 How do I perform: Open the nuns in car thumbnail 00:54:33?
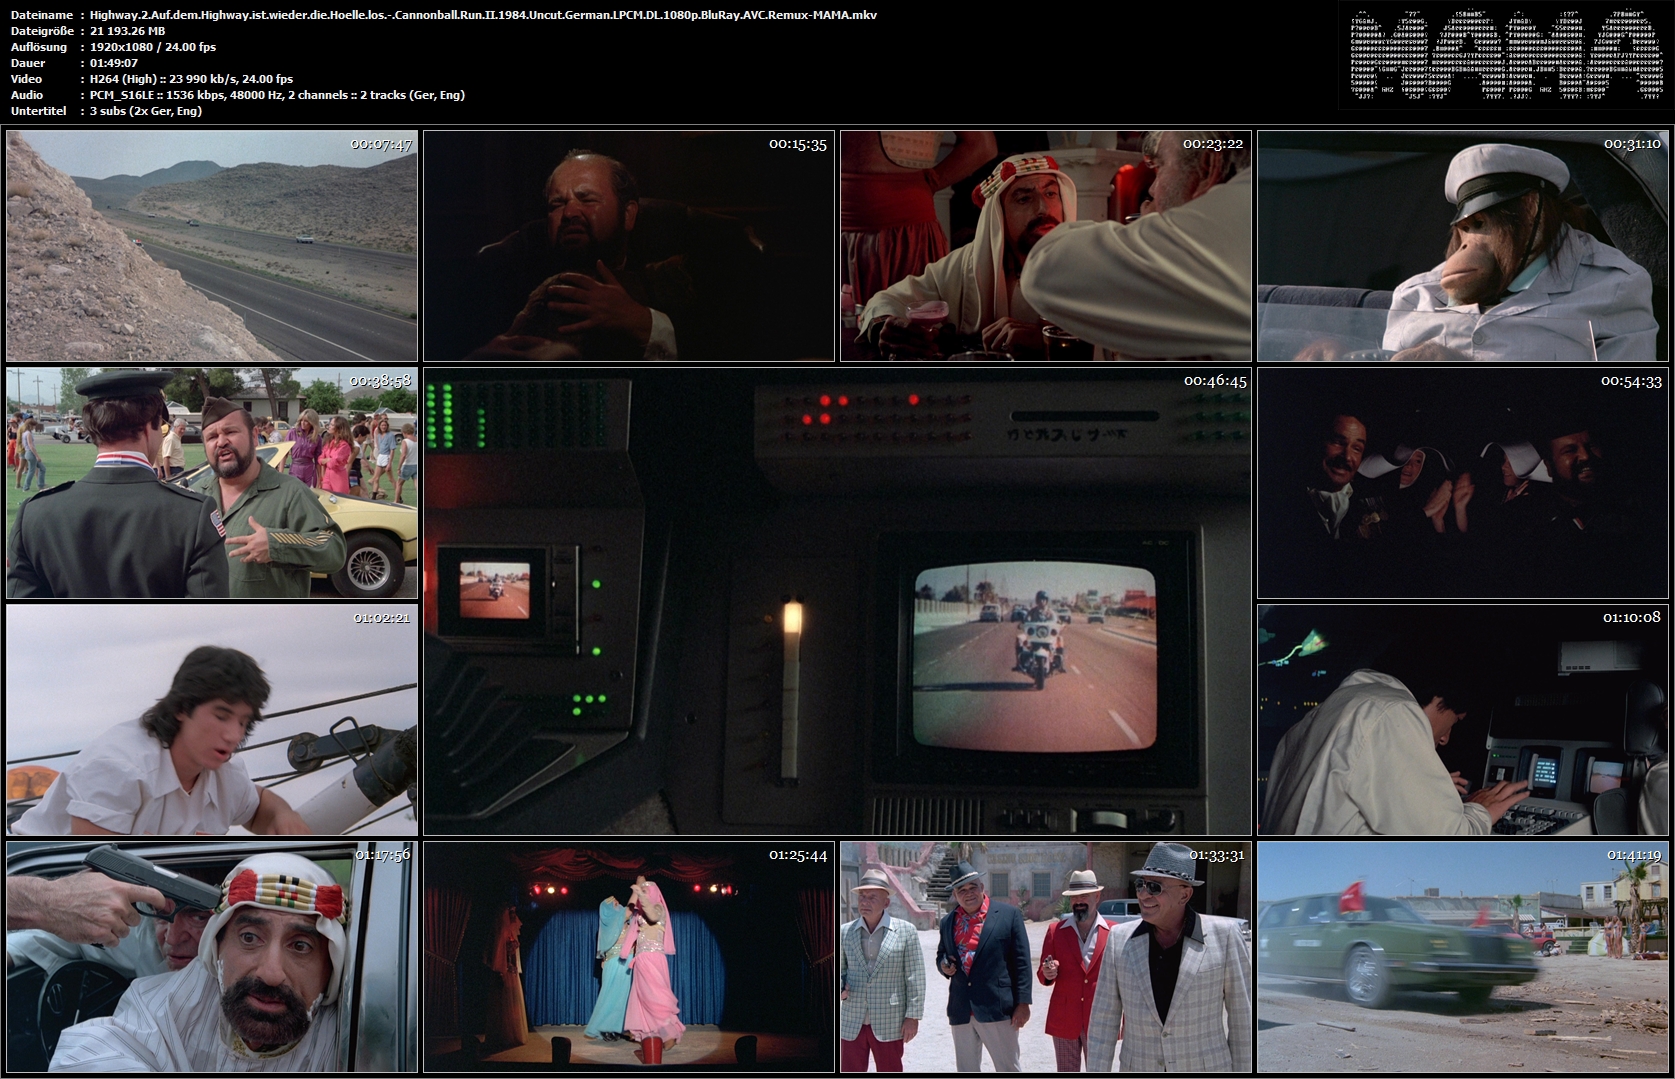click(x=1463, y=483)
